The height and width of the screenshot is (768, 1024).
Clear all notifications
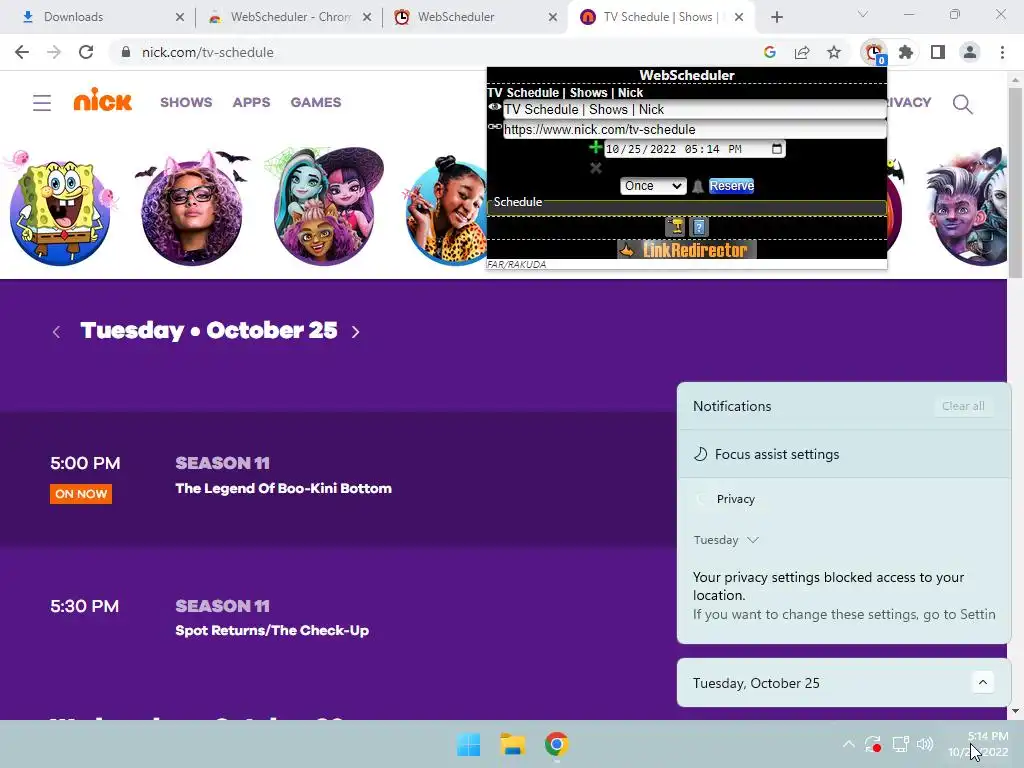(x=963, y=406)
